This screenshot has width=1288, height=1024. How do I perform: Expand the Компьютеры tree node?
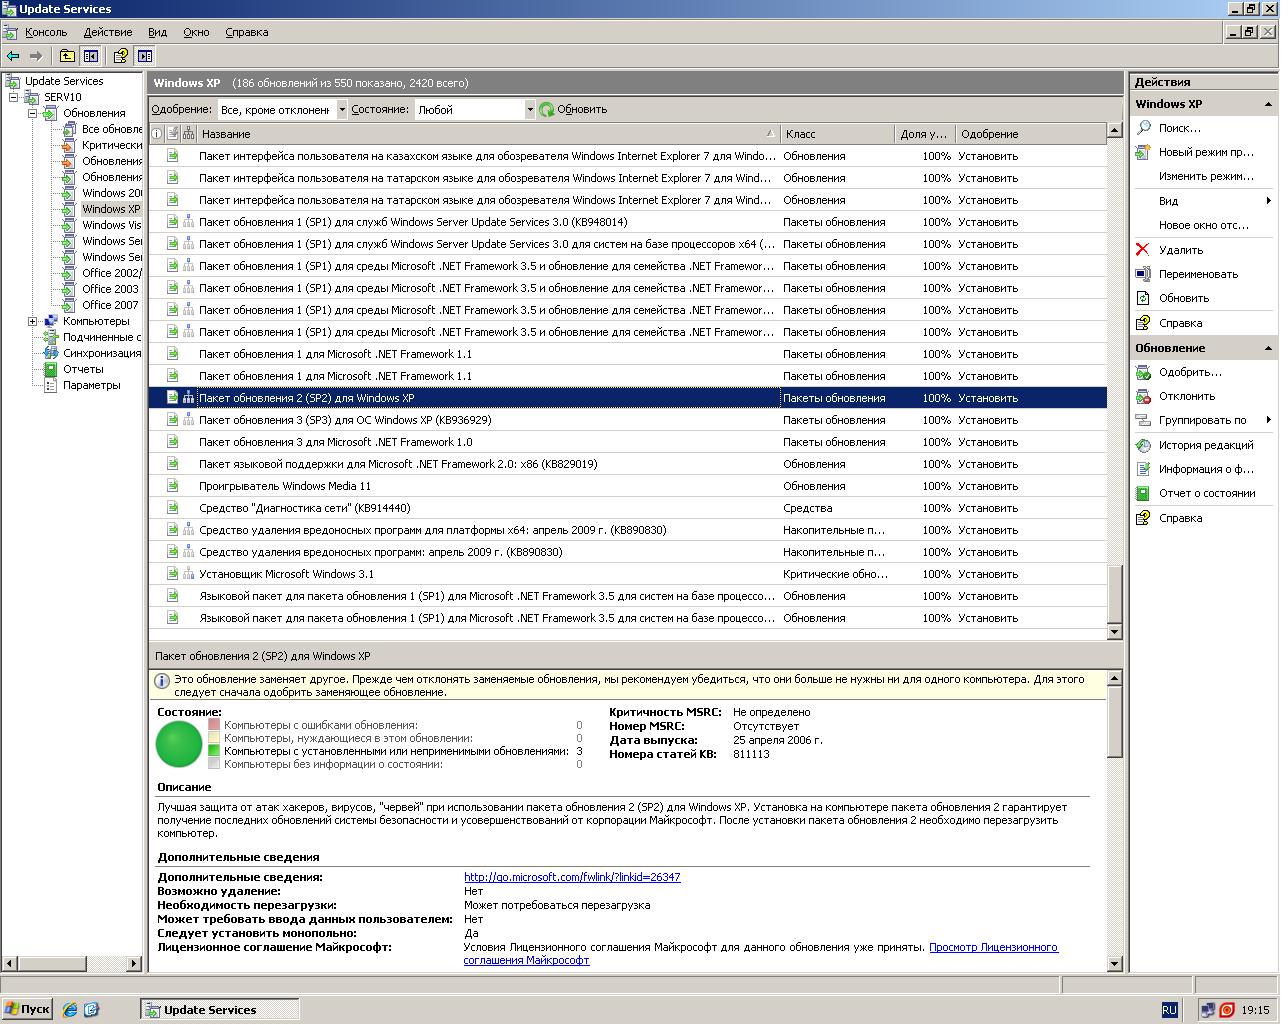(x=32, y=321)
